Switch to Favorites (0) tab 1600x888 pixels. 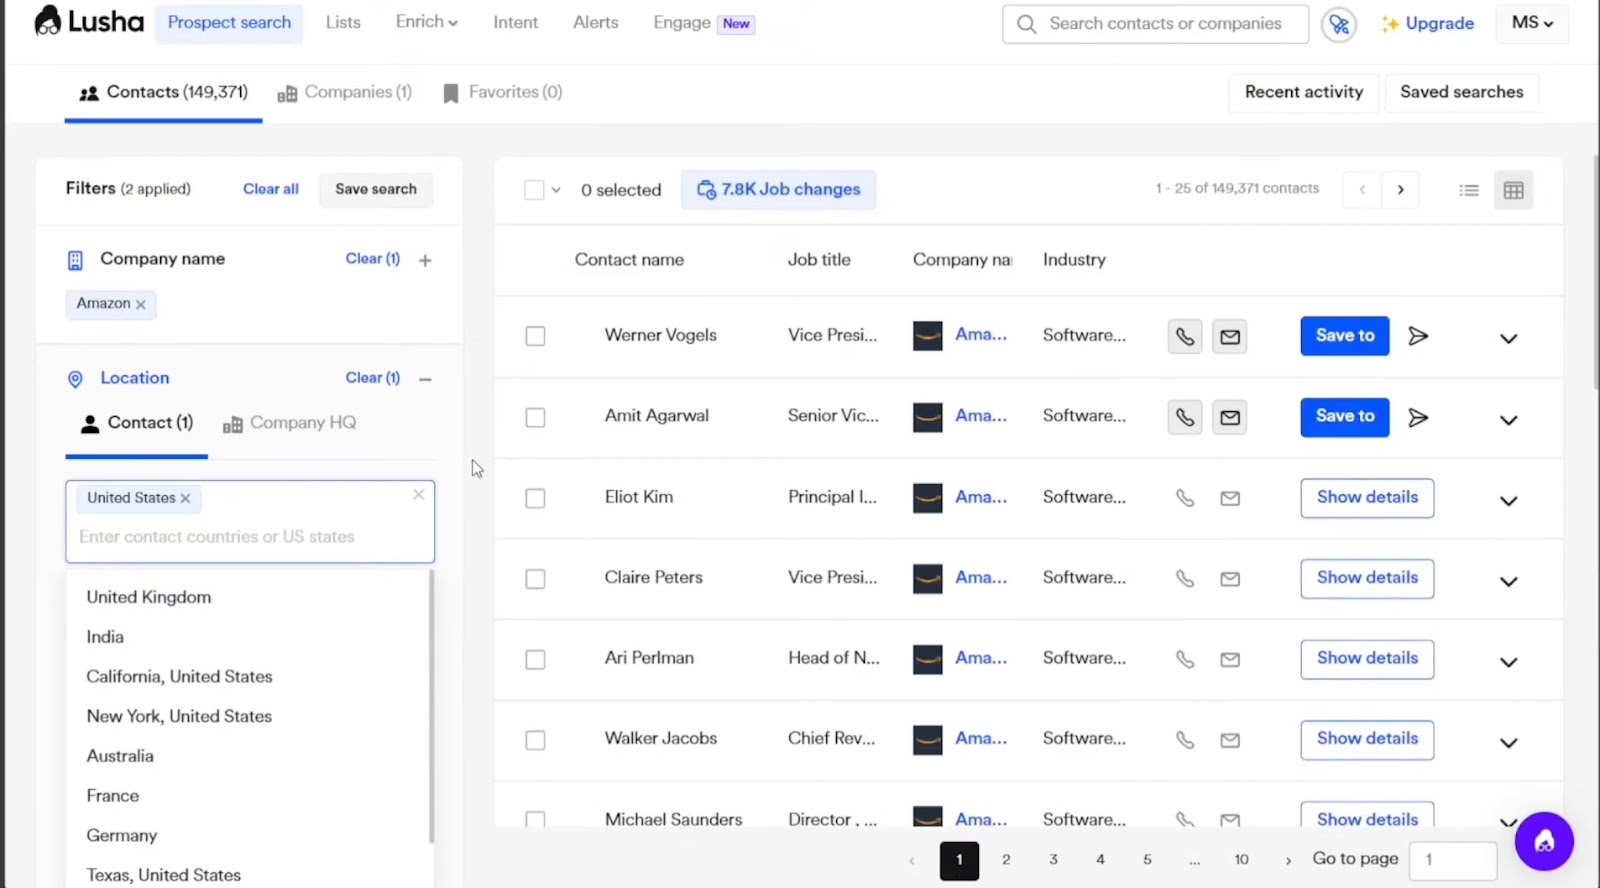pos(502,92)
